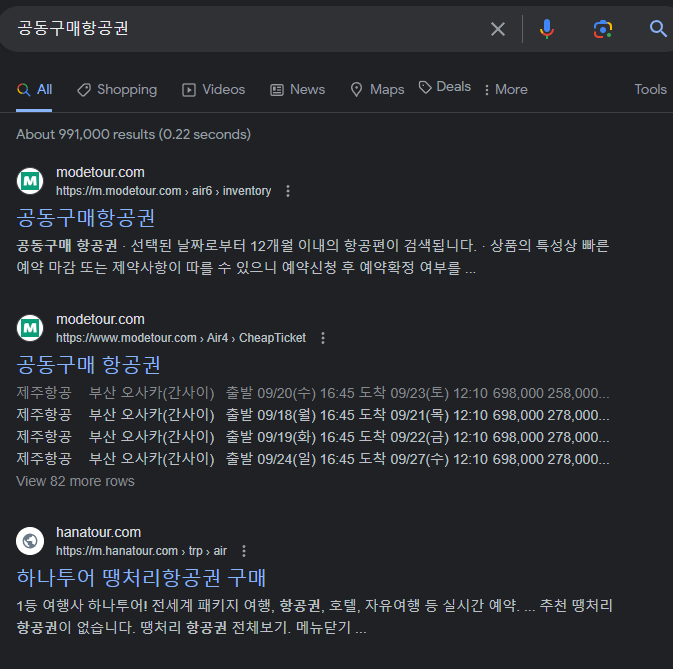
Task: Click the Maps pin icon
Action: pyautogui.click(x=356, y=90)
